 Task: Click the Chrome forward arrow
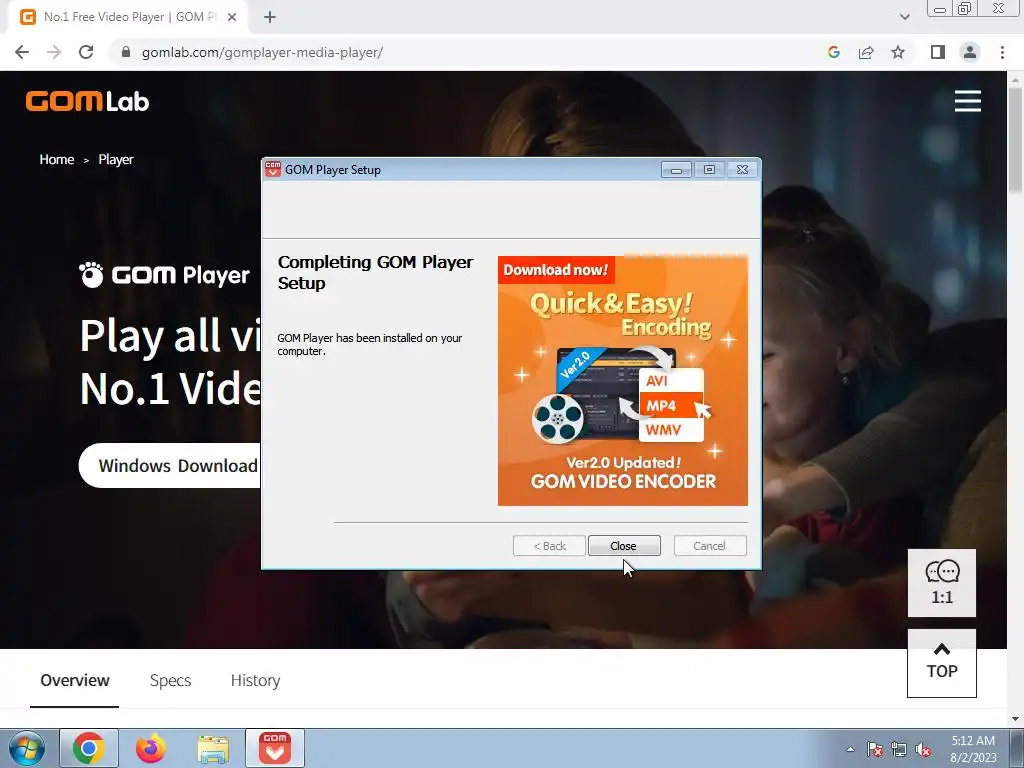pyautogui.click(x=54, y=52)
